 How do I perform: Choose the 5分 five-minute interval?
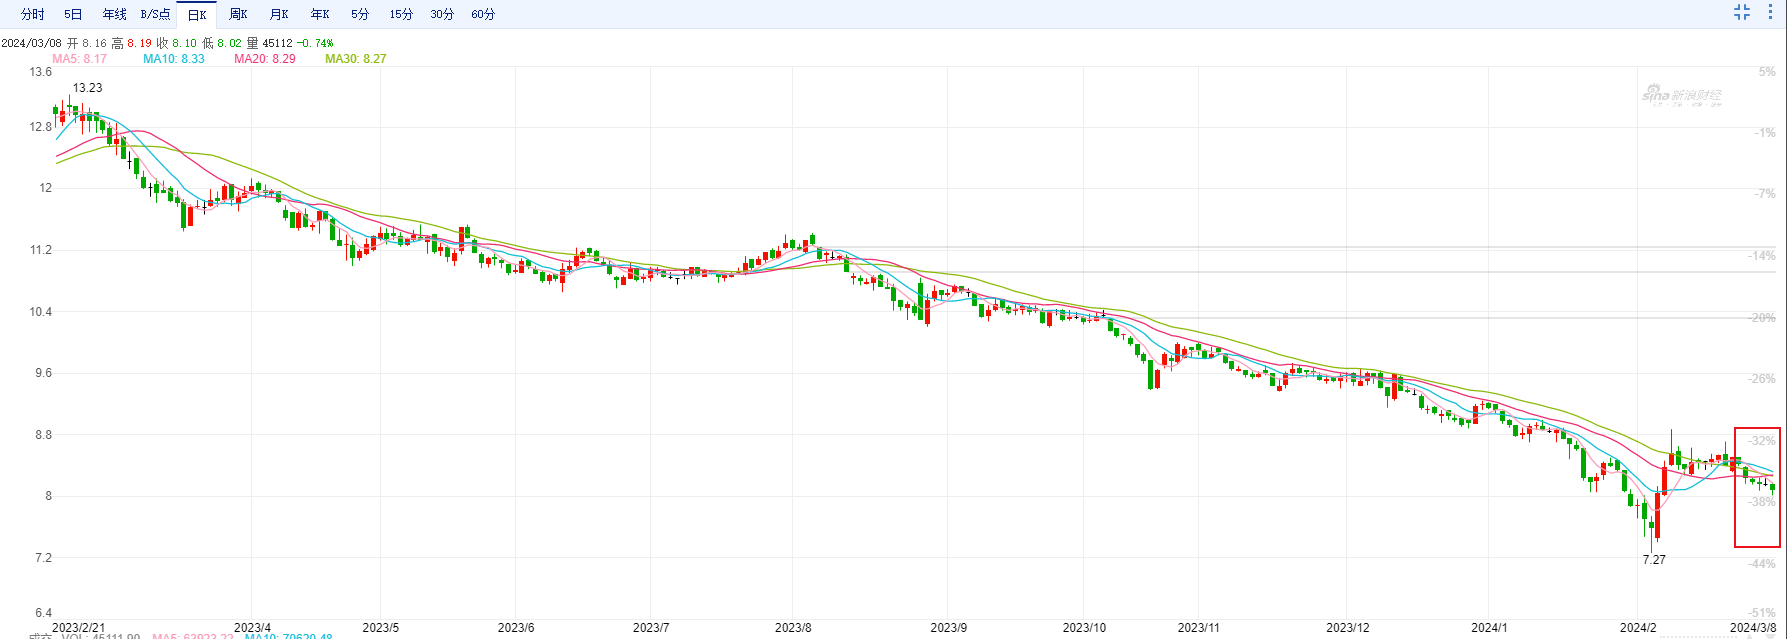pos(360,14)
